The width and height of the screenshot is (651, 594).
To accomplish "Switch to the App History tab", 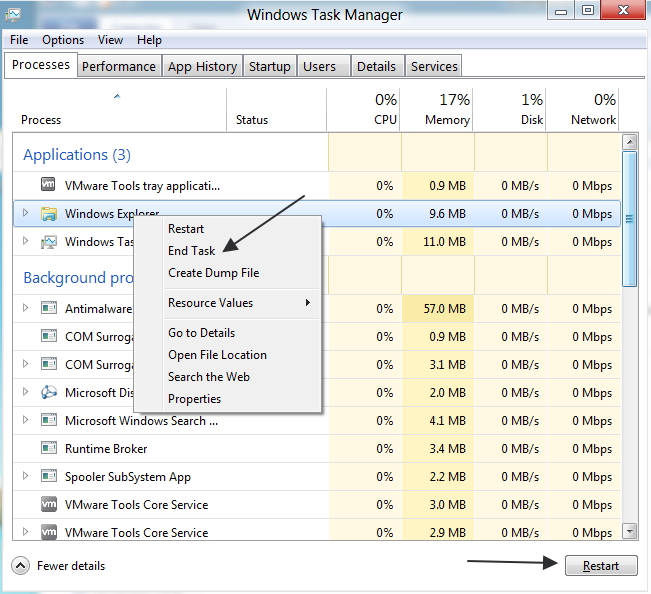I will tap(203, 66).
